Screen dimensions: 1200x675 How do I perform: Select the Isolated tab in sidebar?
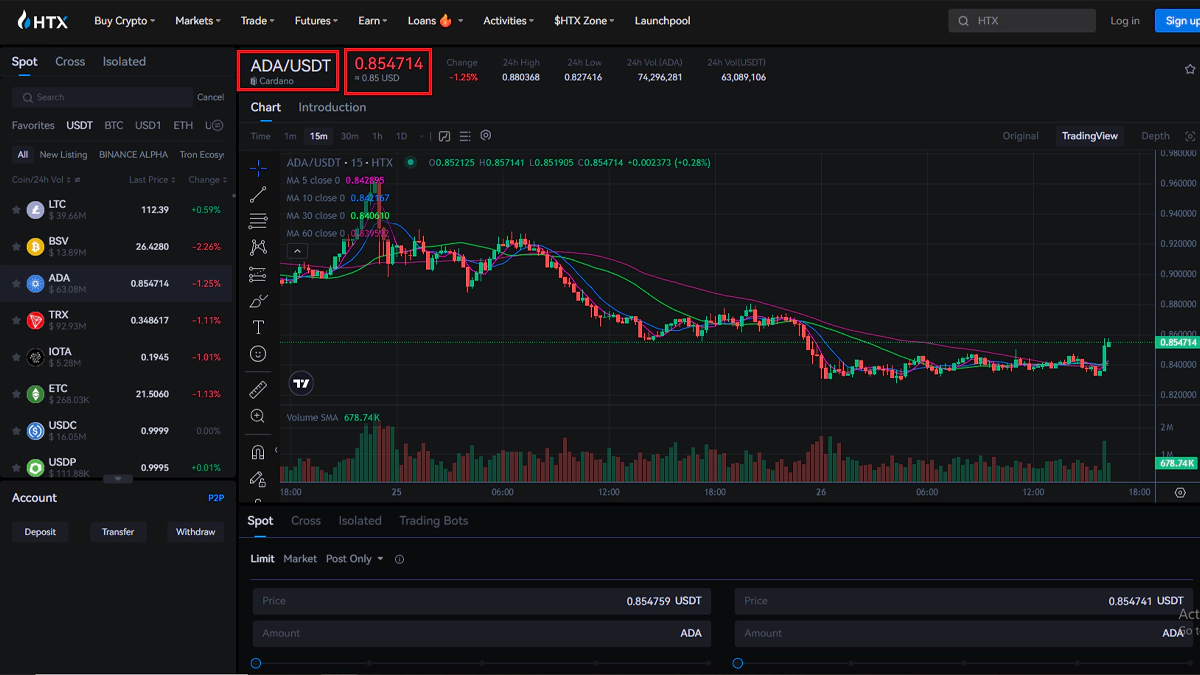click(124, 61)
